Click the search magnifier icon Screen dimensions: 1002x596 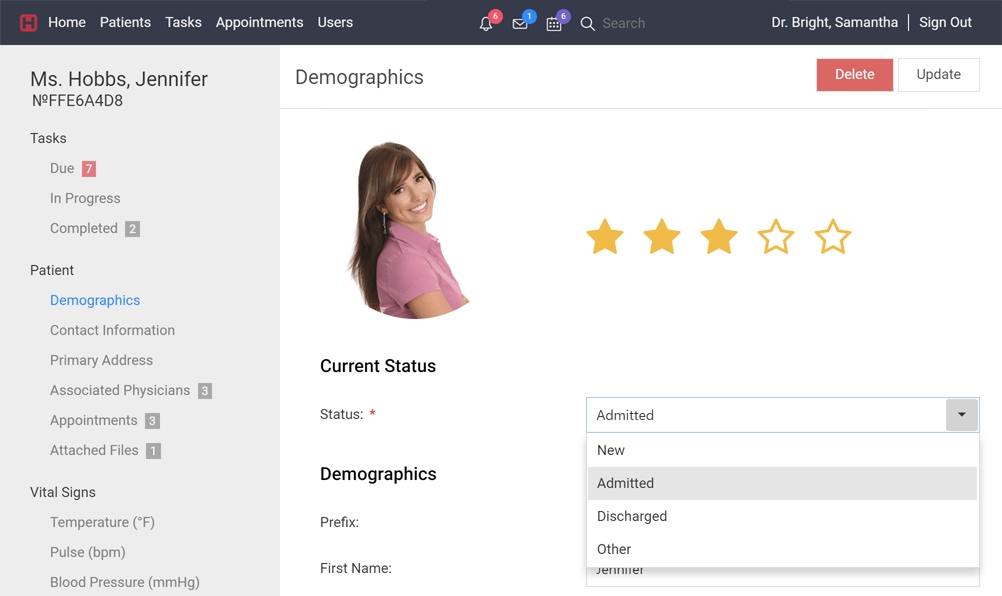click(588, 24)
